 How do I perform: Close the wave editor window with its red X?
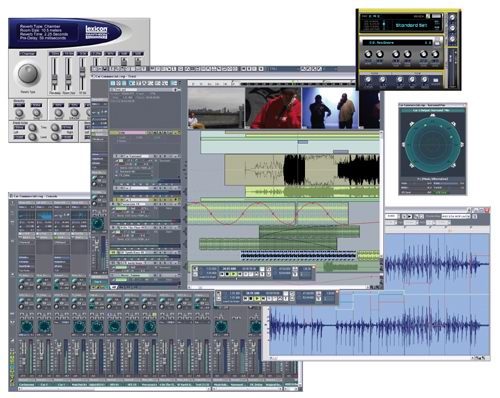(487, 210)
